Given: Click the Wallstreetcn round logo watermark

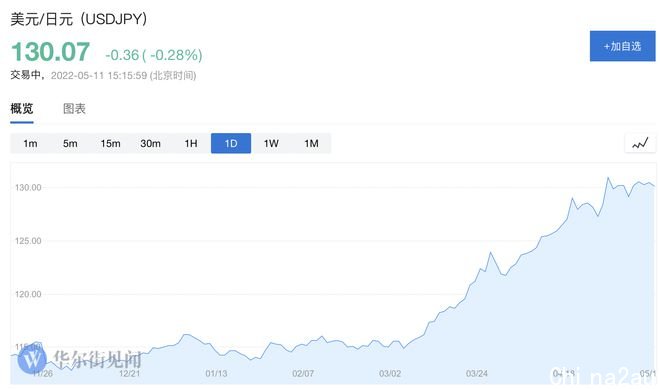Looking at the screenshot, I should [32, 359].
